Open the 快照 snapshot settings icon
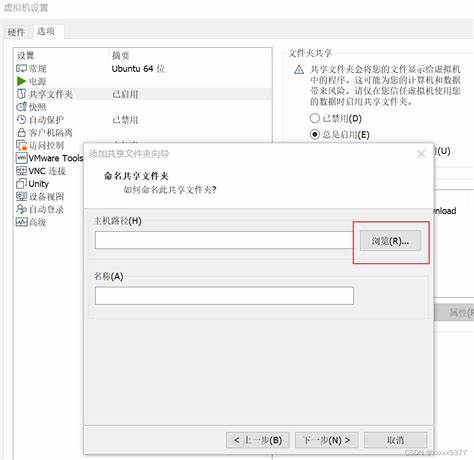This screenshot has width=474, height=460. click(21, 107)
